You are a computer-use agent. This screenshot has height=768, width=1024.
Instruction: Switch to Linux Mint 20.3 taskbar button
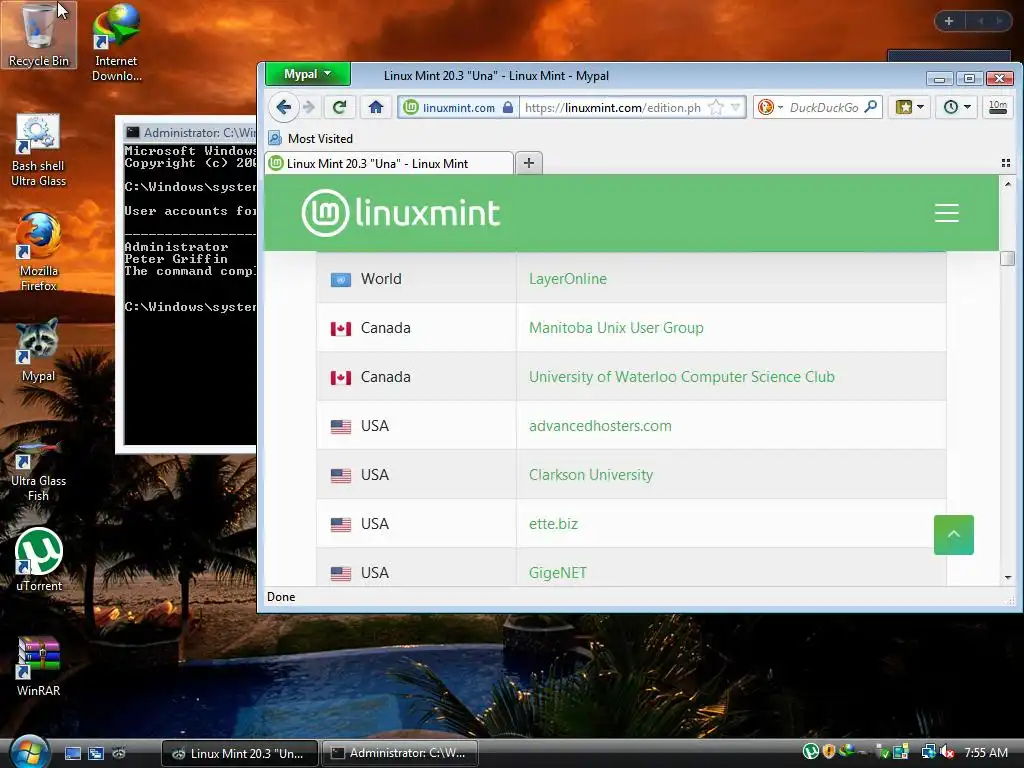(x=240, y=753)
